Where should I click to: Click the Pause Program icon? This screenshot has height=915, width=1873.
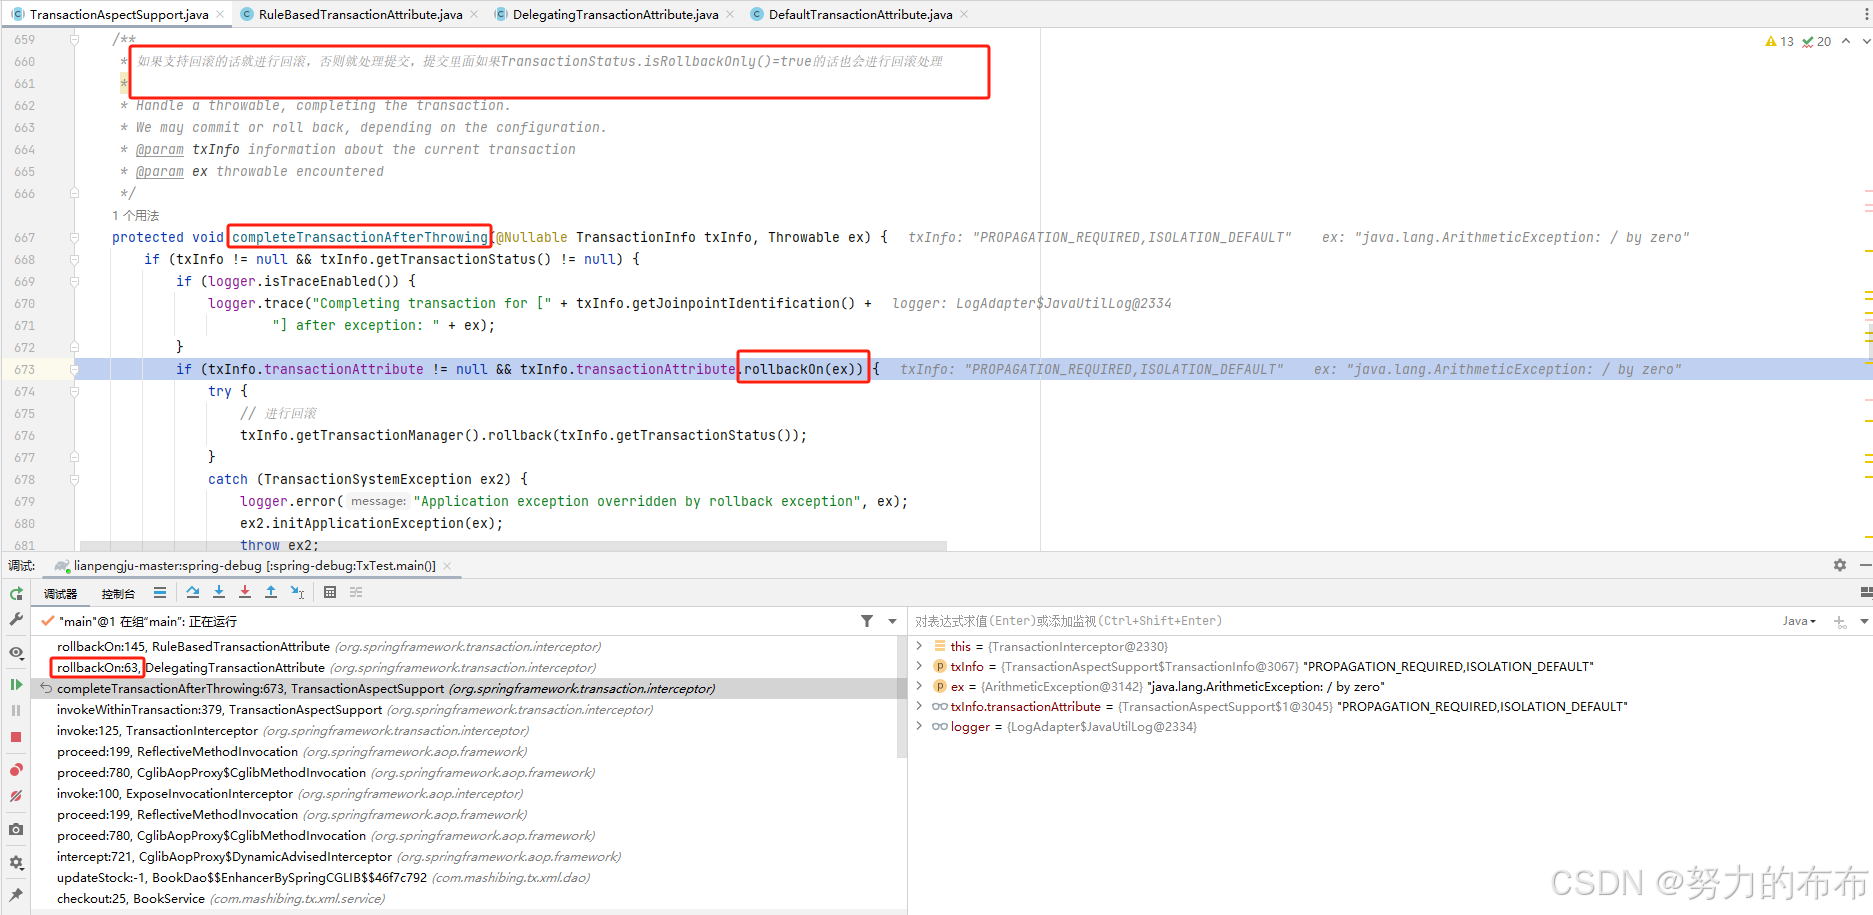[x=16, y=710]
